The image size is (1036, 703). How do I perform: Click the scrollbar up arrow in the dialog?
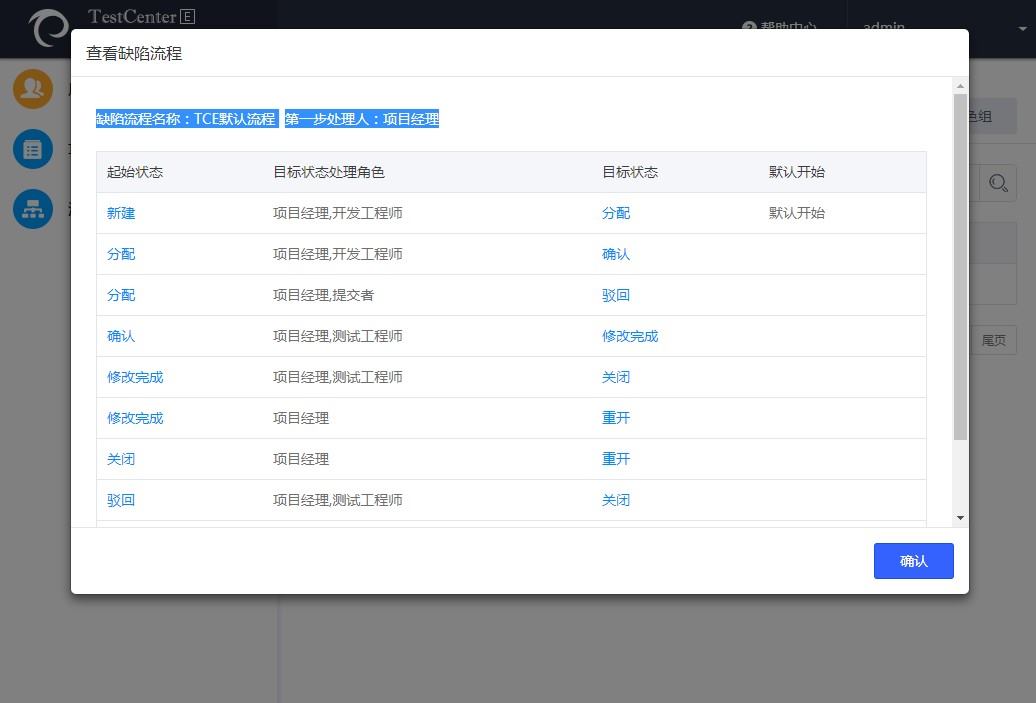tap(960, 85)
